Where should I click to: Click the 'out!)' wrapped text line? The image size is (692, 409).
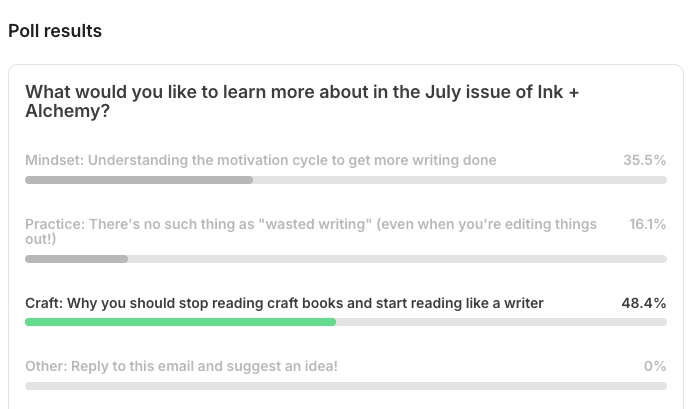(41, 239)
